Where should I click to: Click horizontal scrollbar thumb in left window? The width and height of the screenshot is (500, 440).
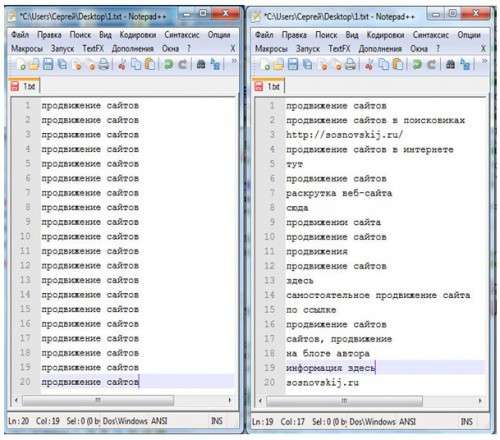tap(98, 400)
